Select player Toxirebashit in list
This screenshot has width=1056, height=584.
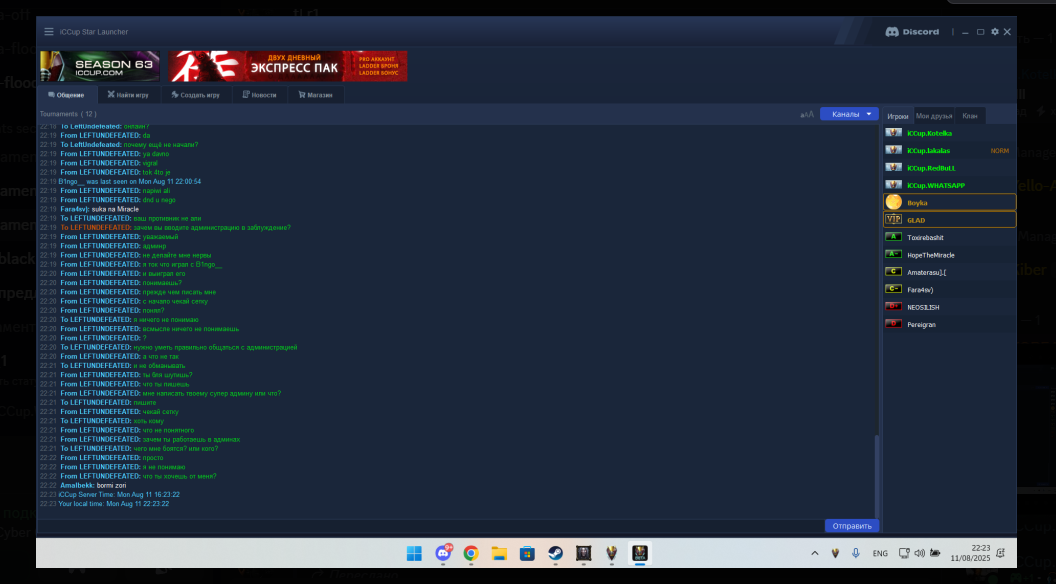949,237
